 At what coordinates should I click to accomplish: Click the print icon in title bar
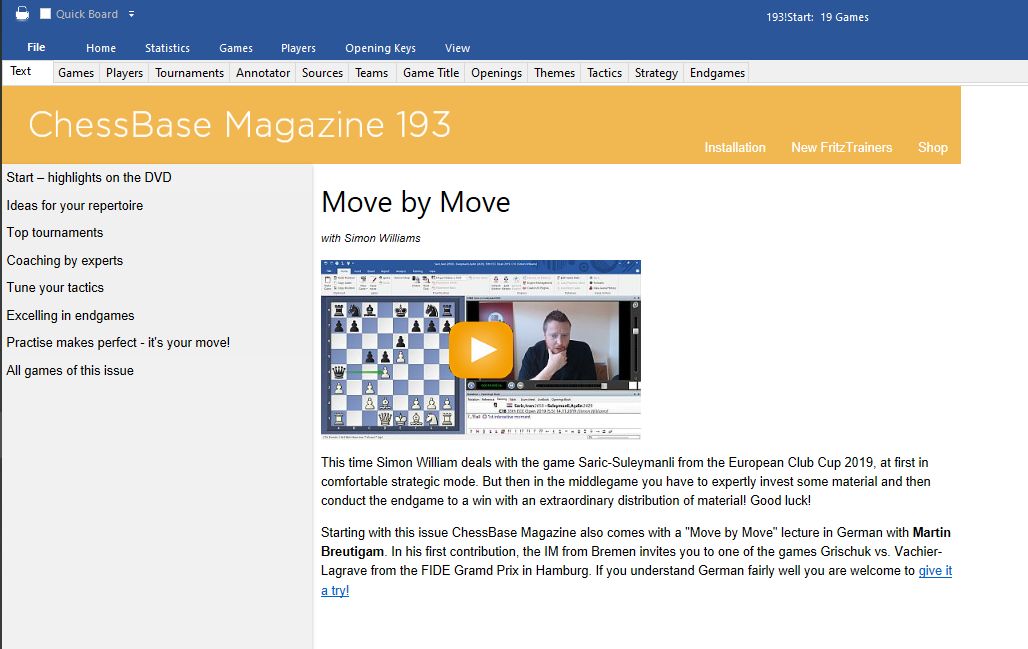coord(22,13)
